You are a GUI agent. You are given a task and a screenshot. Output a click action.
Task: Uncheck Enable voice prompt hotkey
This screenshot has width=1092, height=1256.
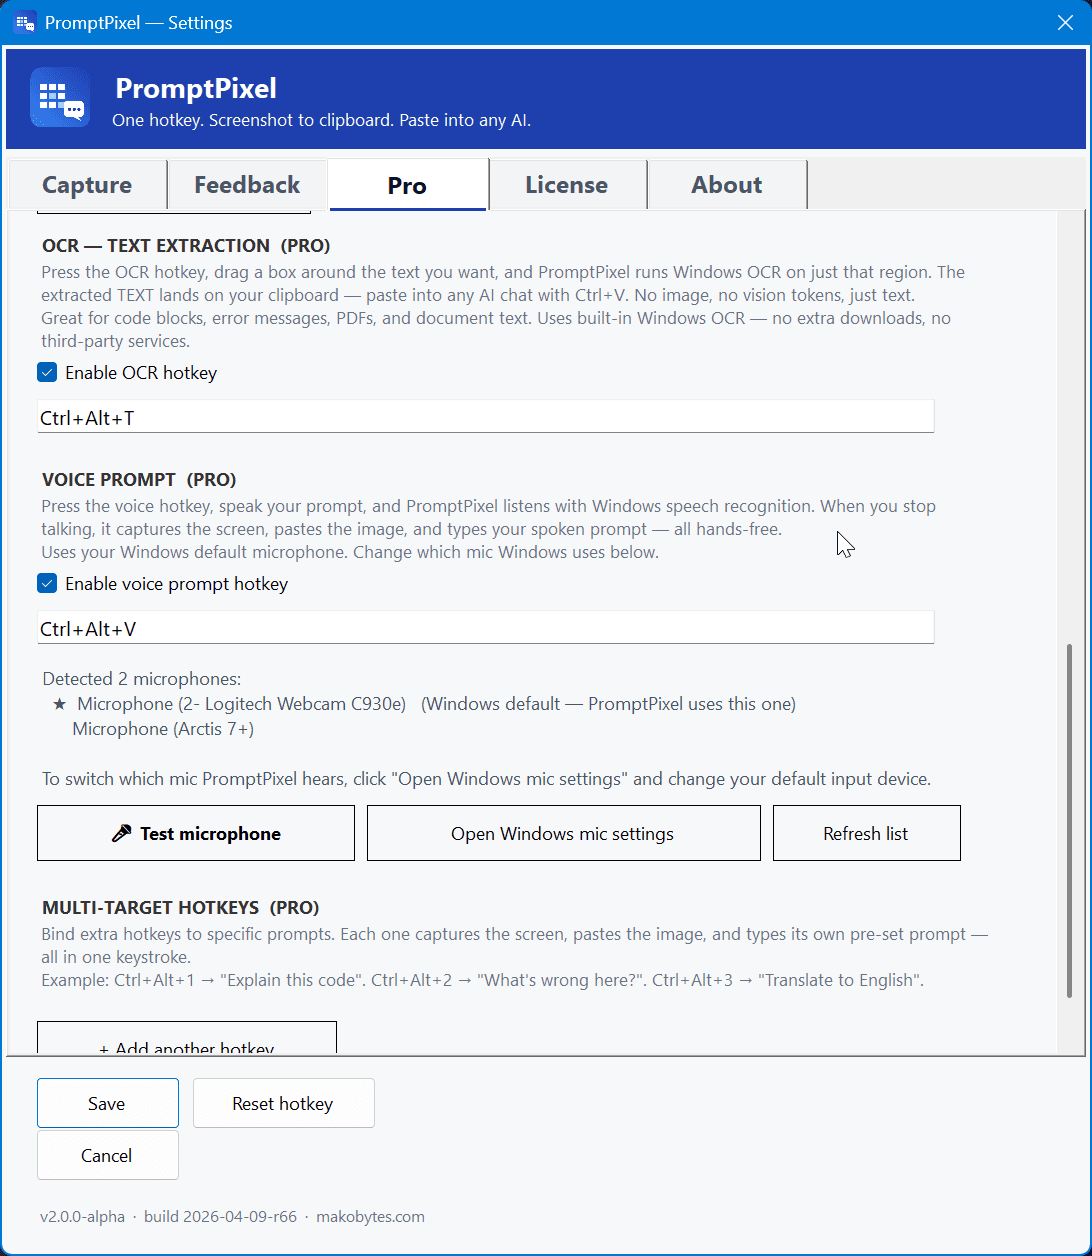[x=46, y=583]
